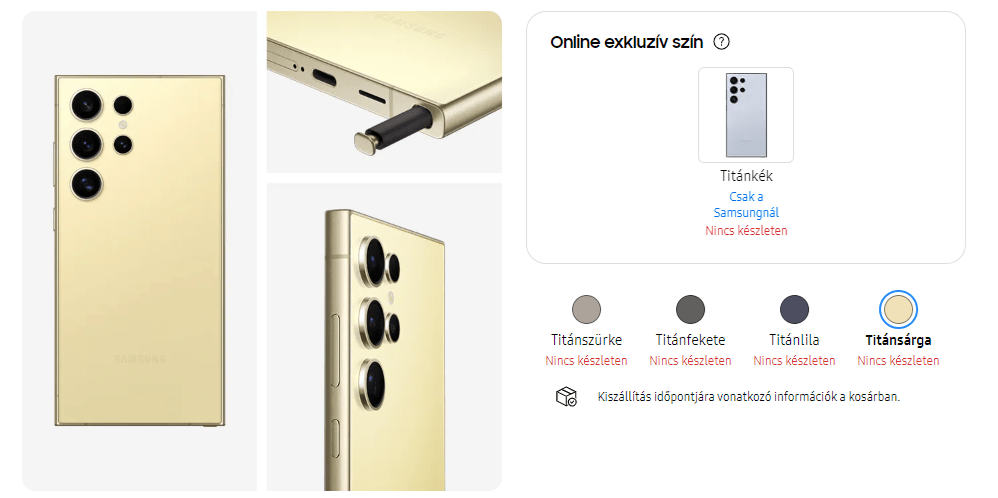Click the Titánszürke label text
Image resolution: width=998 pixels, height=498 pixels.
(x=586, y=340)
